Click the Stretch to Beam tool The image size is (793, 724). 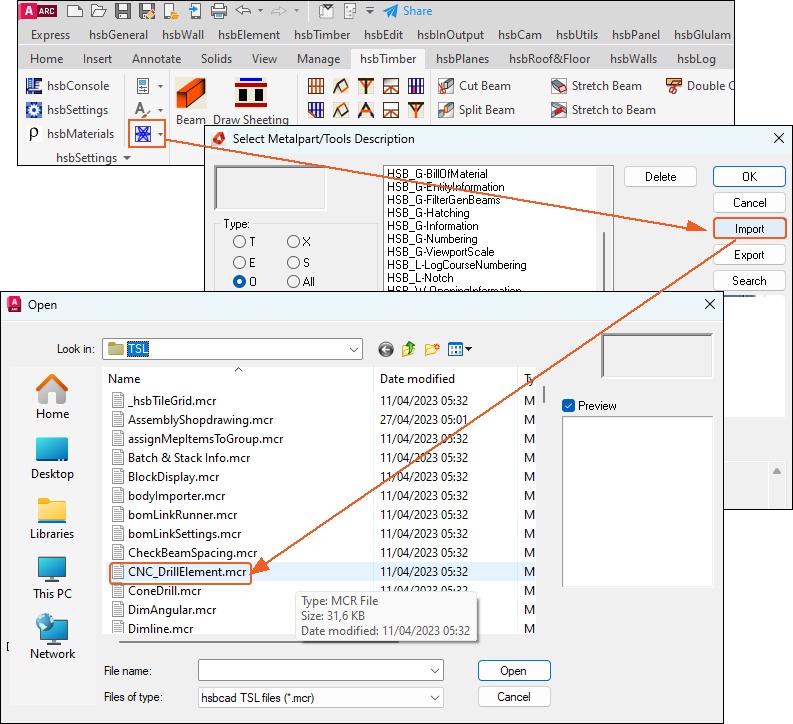(x=603, y=110)
